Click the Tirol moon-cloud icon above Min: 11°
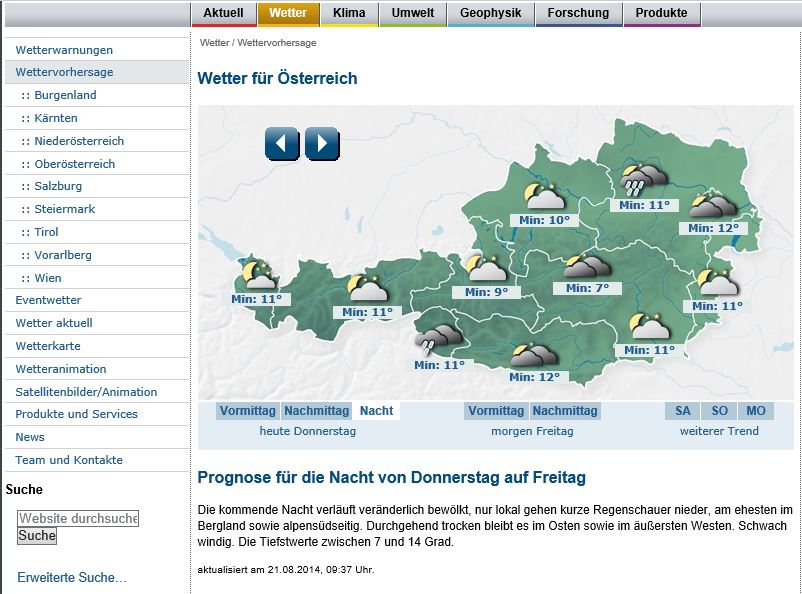This screenshot has width=802, height=594. (367, 288)
